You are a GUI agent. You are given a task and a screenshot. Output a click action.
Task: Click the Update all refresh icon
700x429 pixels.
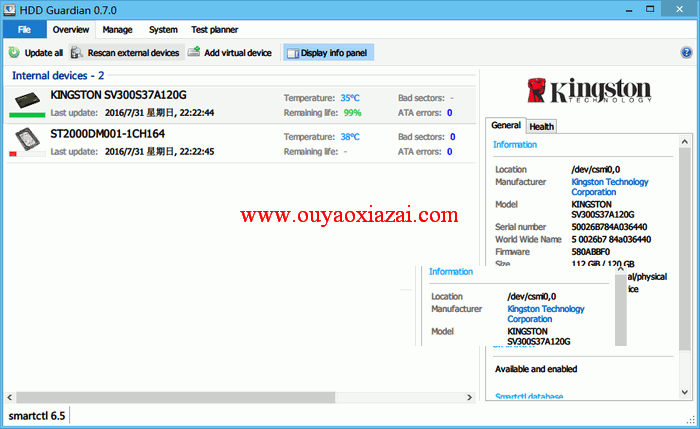click(x=14, y=53)
